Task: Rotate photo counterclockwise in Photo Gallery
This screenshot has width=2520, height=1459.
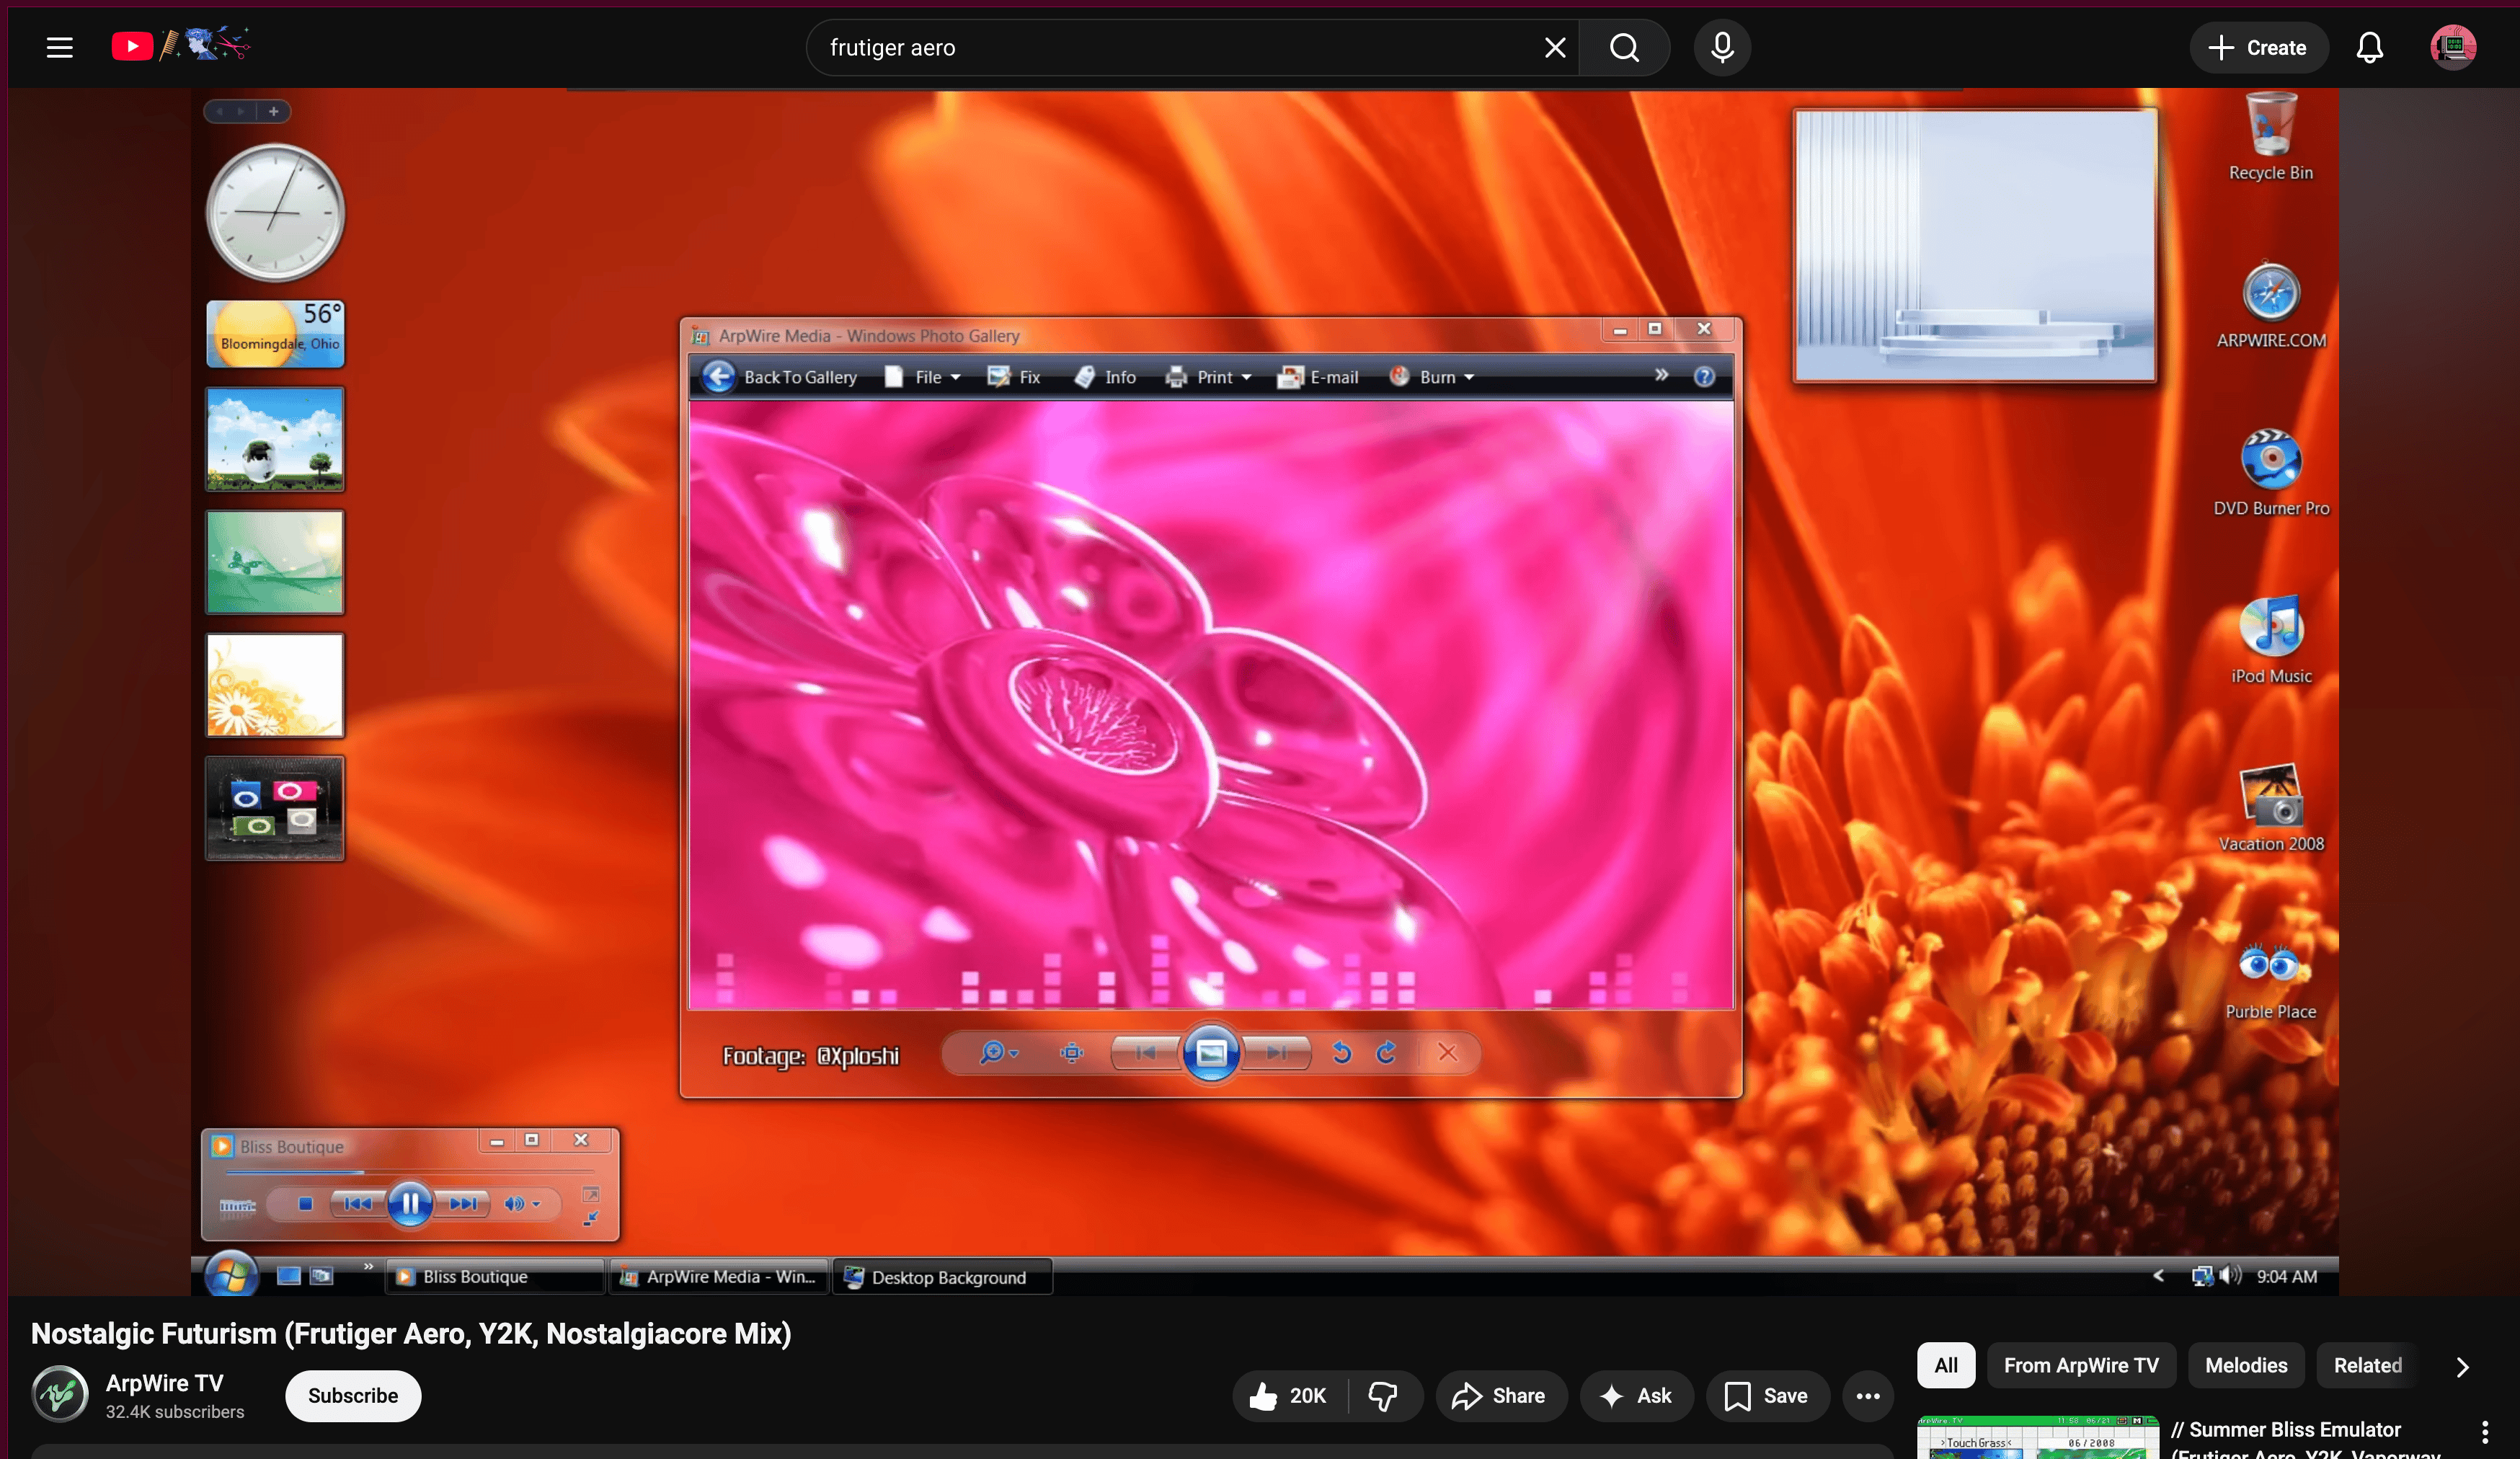Action: [x=1342, y=1053]
